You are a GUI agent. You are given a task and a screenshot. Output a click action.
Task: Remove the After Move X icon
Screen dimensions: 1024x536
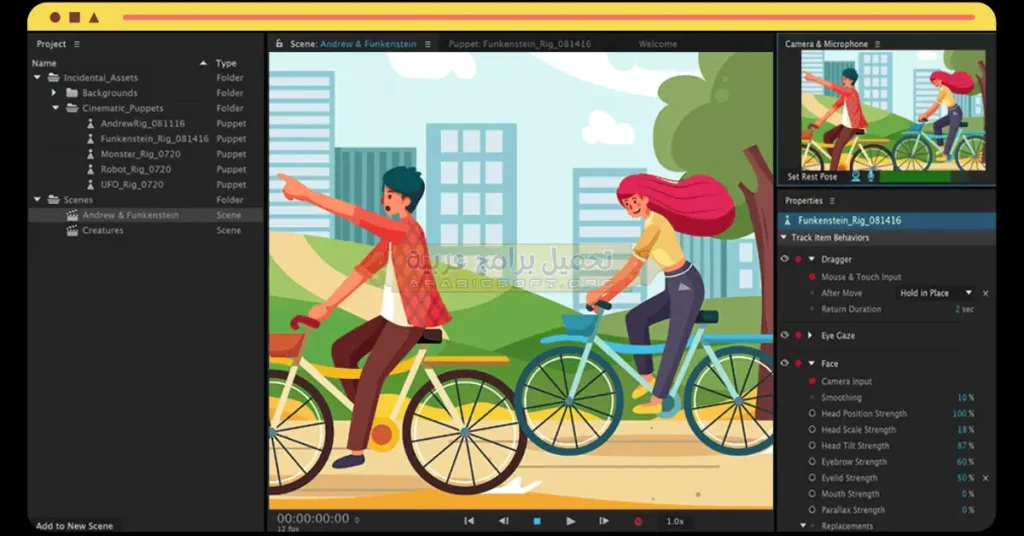pos(985,294)
